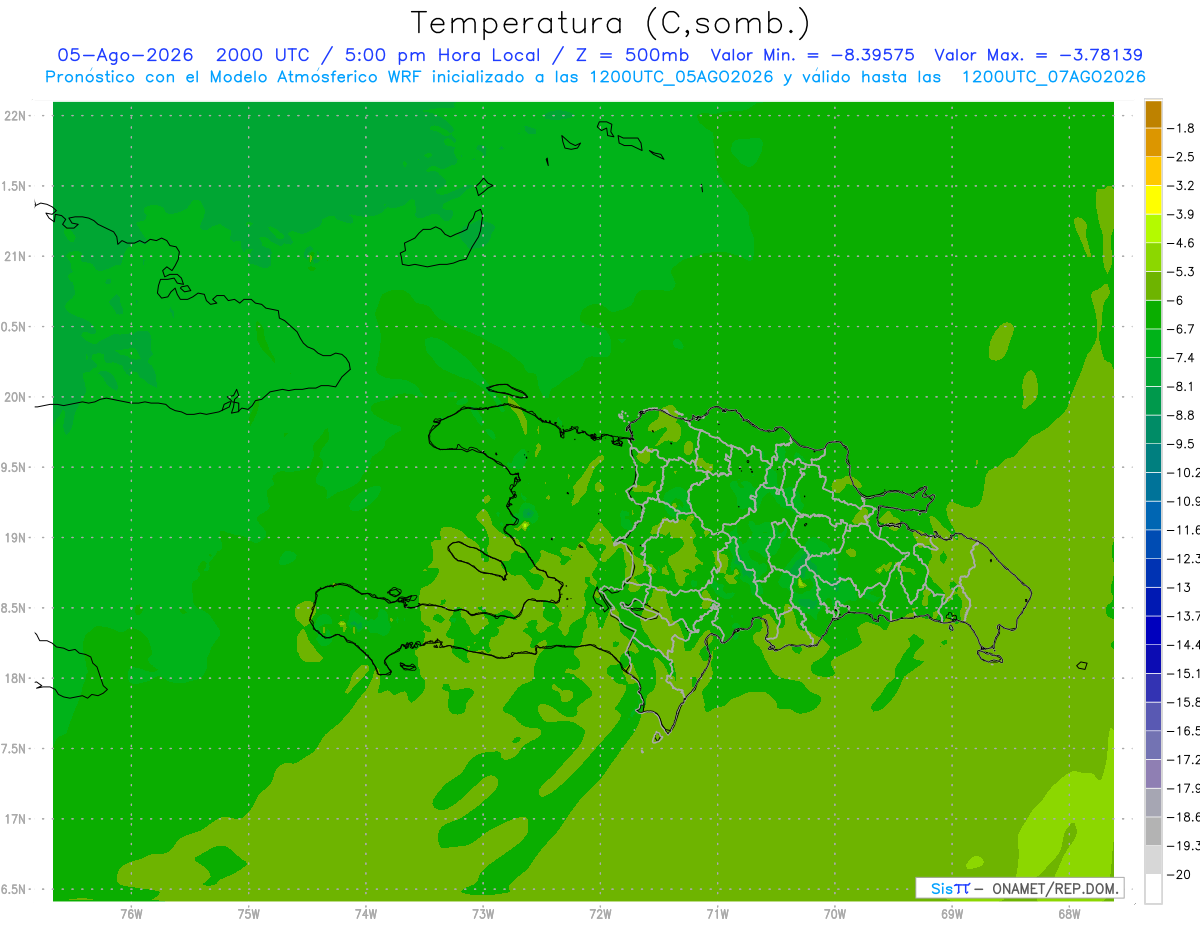Image resolution: width=1200 pixels, height=927 pixels.
Task: Click the orange swatch between -1.8 and -2.5
Action: click(1153, 142)
